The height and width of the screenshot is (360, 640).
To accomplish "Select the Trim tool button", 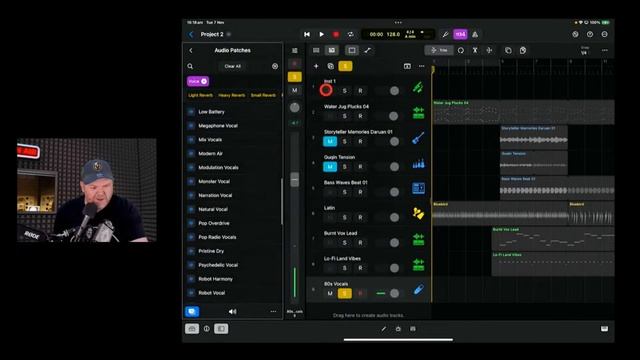I will coord(439,50).
